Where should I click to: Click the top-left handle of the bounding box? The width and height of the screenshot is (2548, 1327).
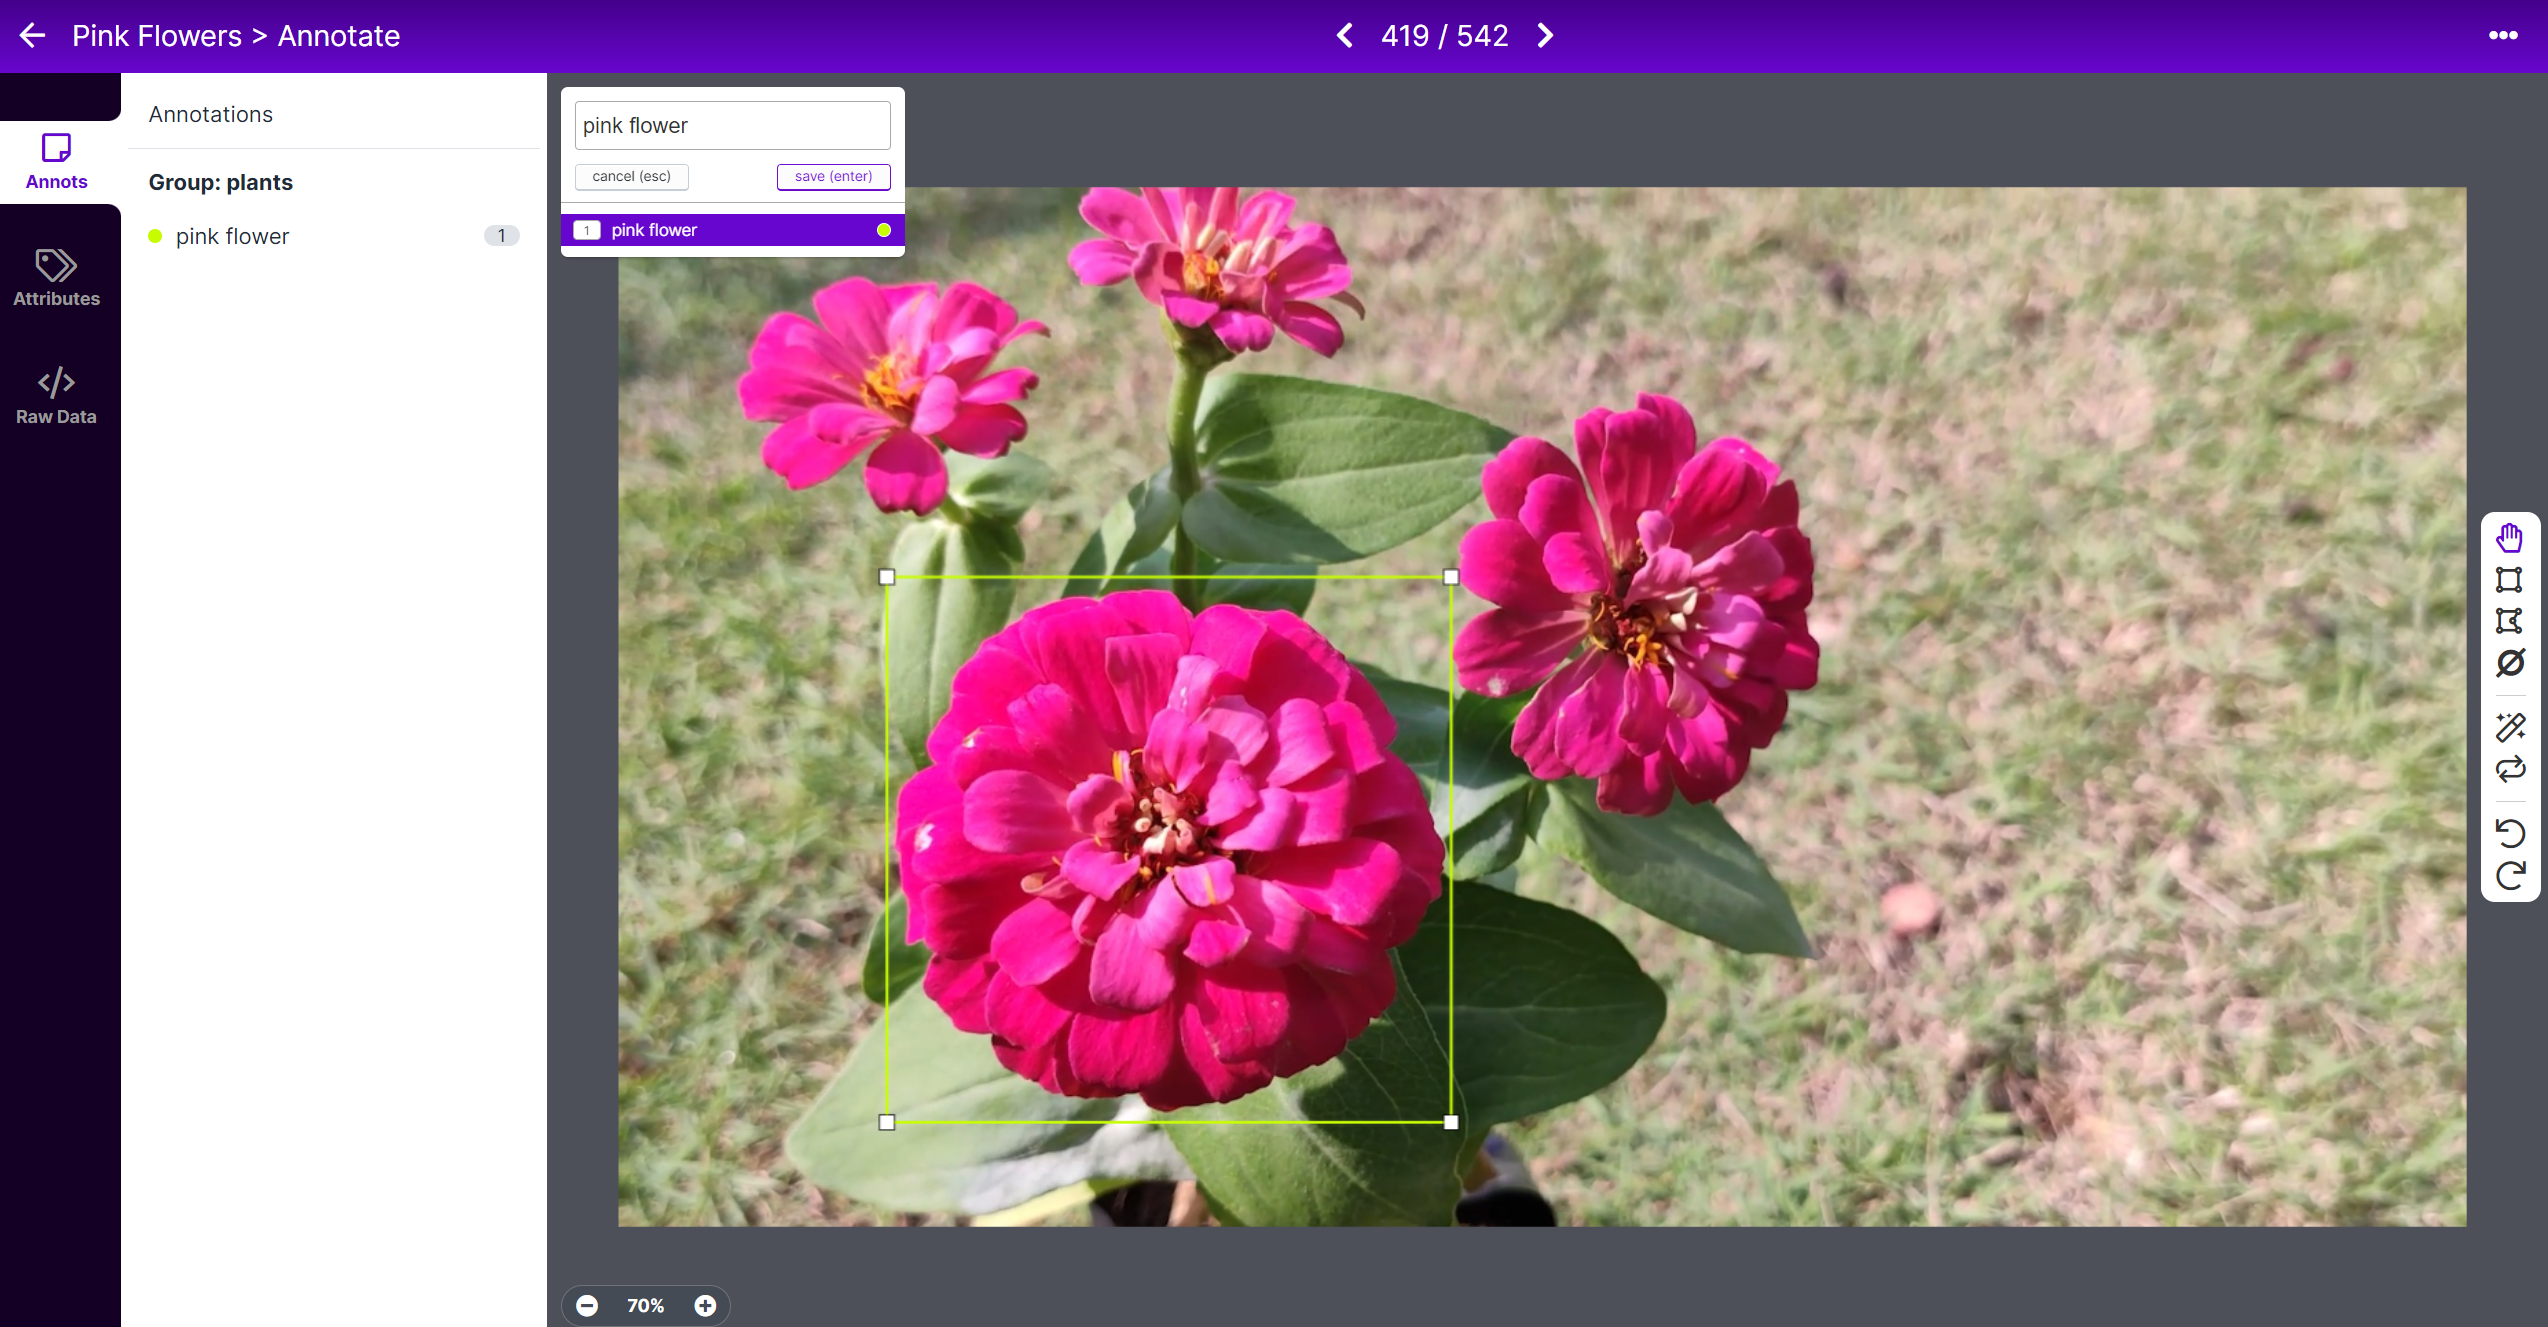887,577
